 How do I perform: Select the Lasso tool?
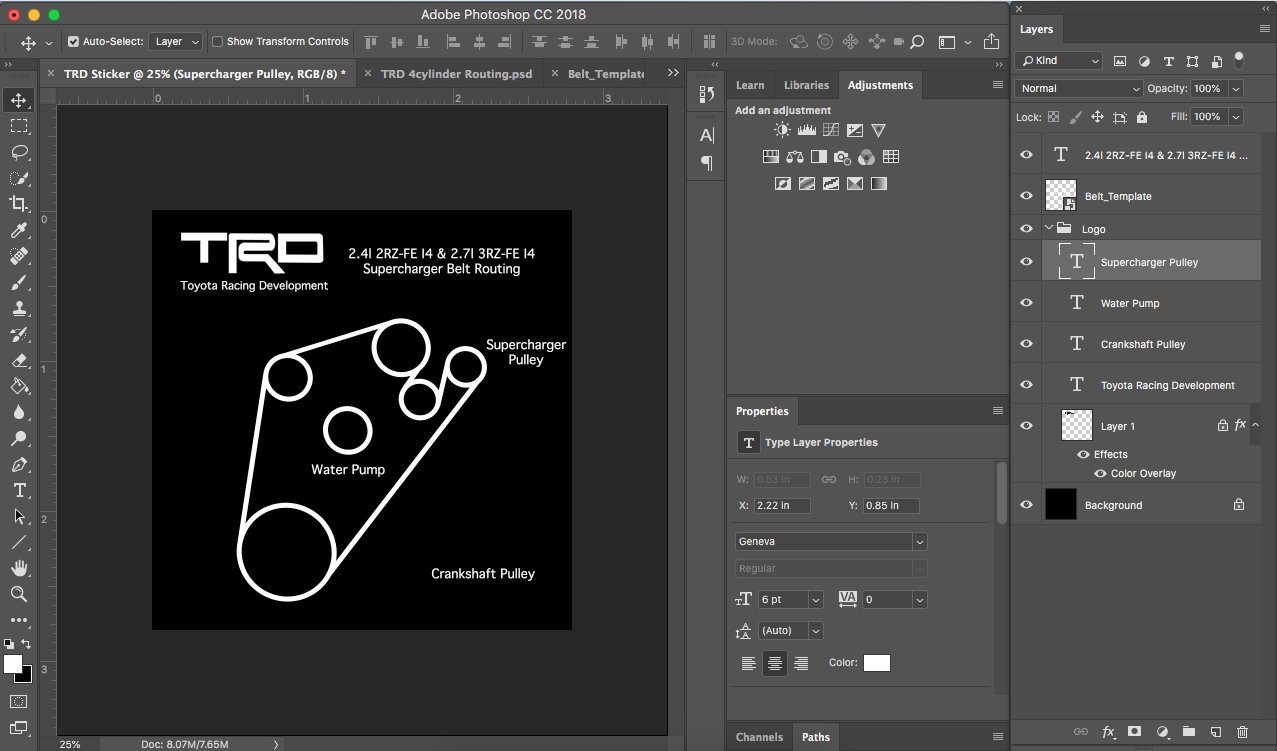(18, 152)
